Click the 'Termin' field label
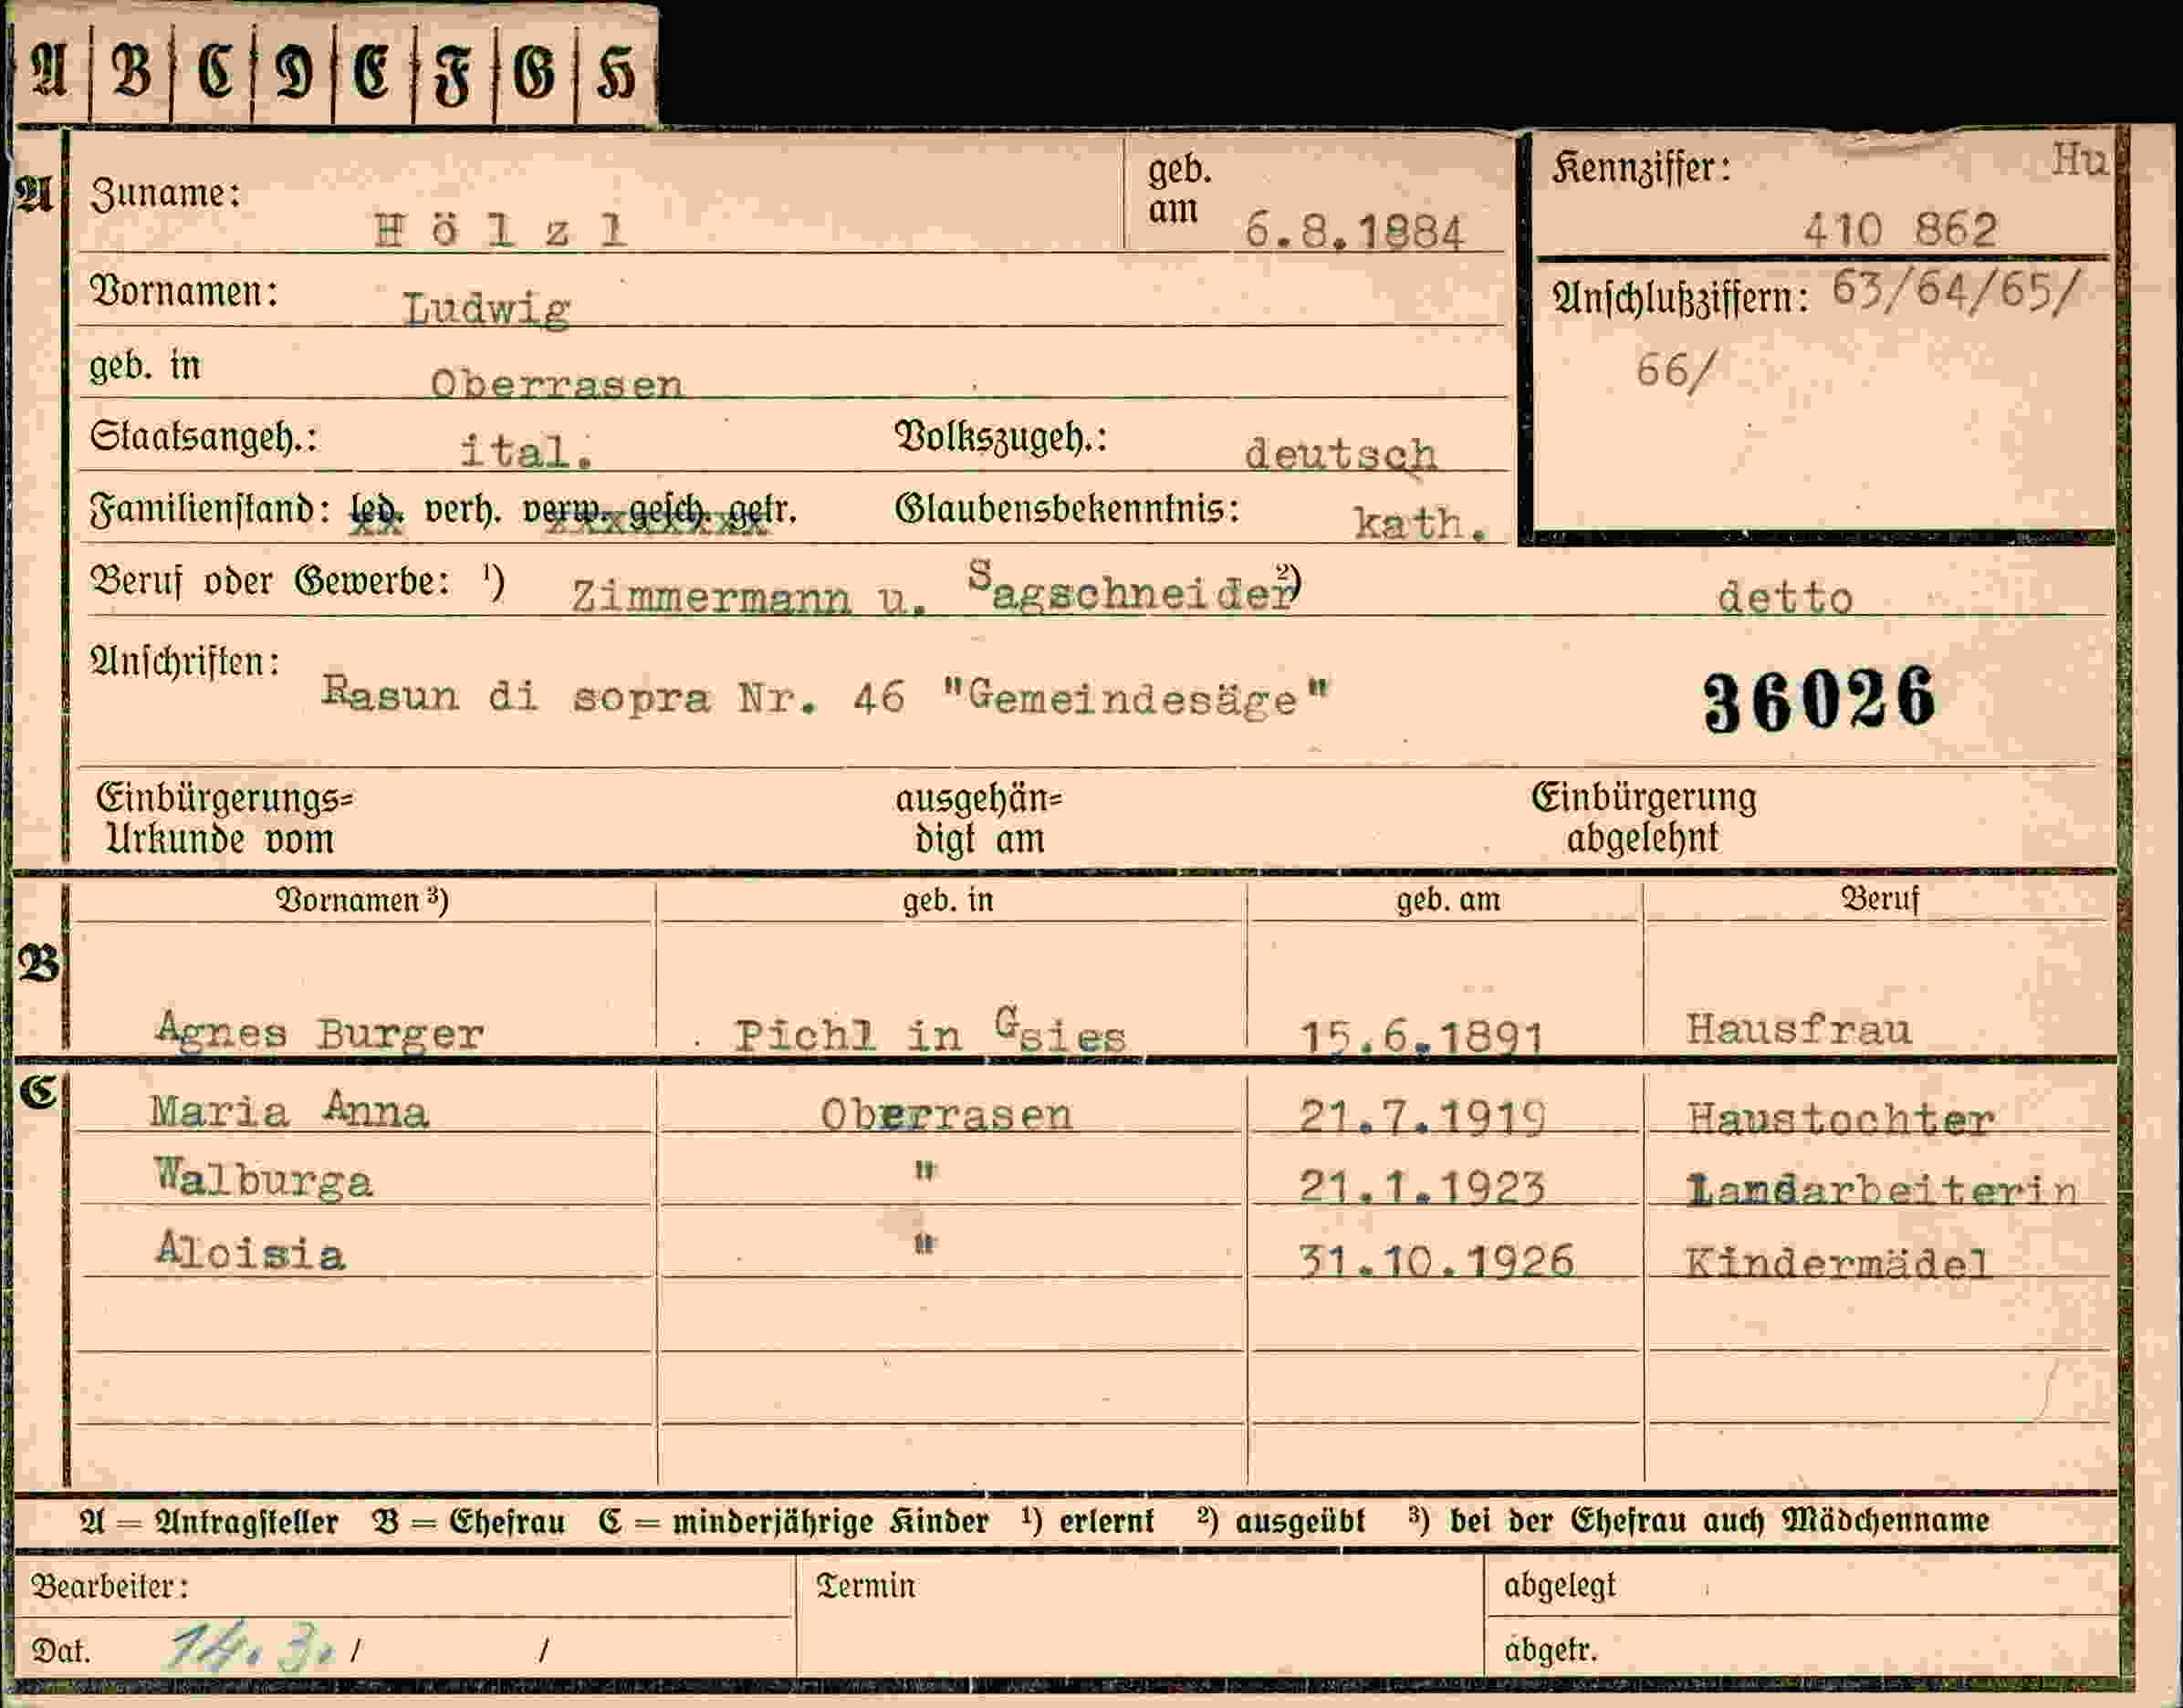The height and width of the screenshot is (1708, 2183). tap(865, 1586)
